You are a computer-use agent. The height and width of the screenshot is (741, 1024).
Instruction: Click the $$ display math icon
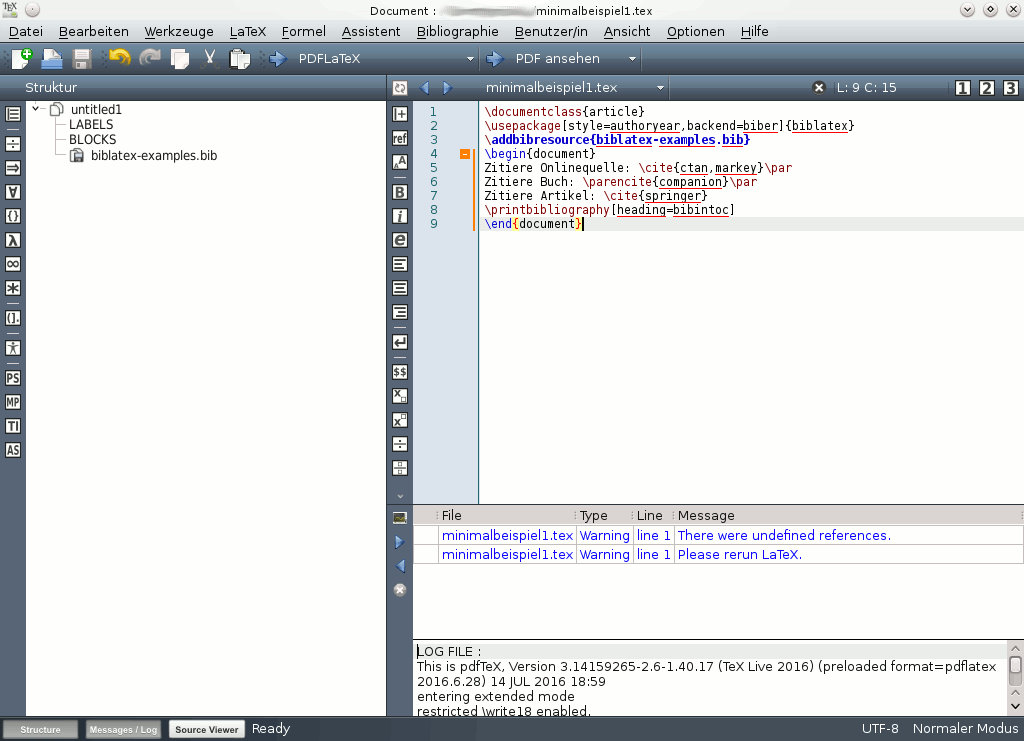pos(400,372)
